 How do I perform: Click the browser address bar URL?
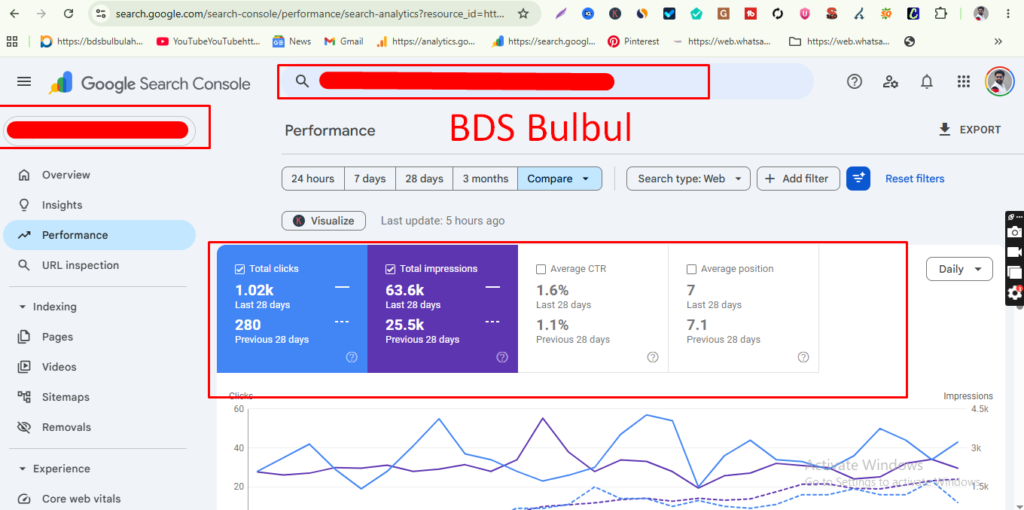310,13
